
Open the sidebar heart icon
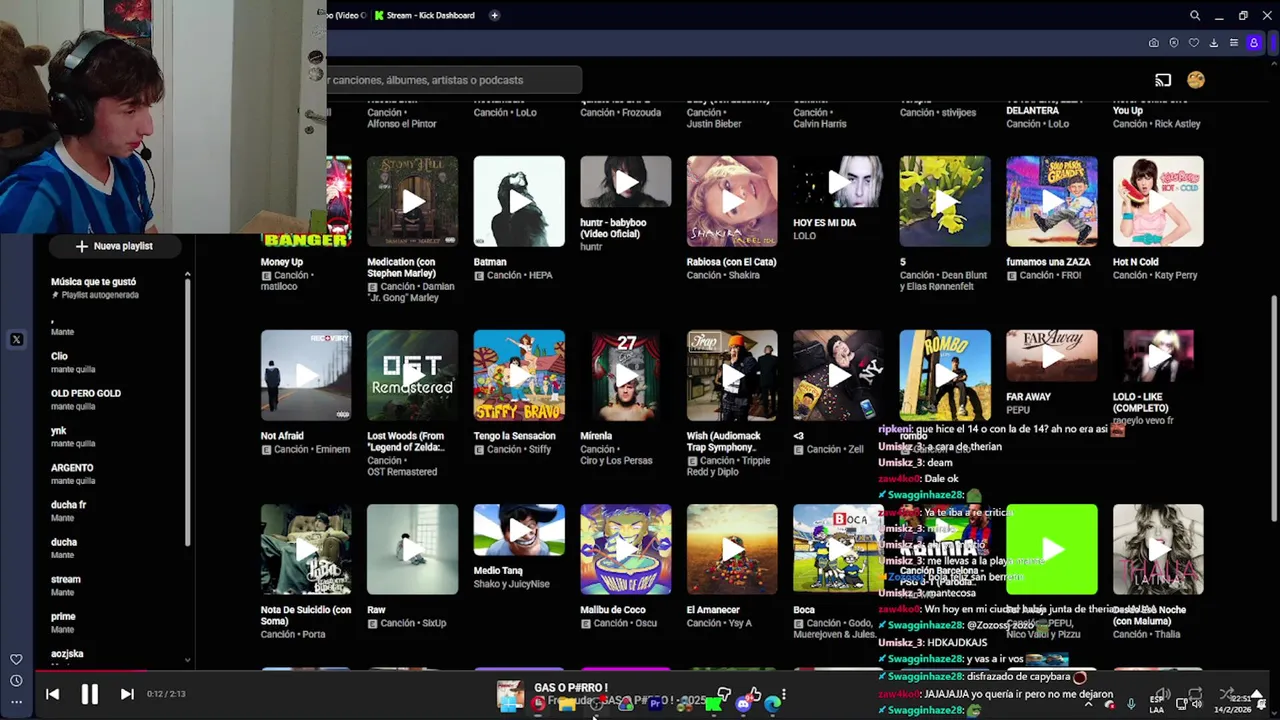point(16,659)
